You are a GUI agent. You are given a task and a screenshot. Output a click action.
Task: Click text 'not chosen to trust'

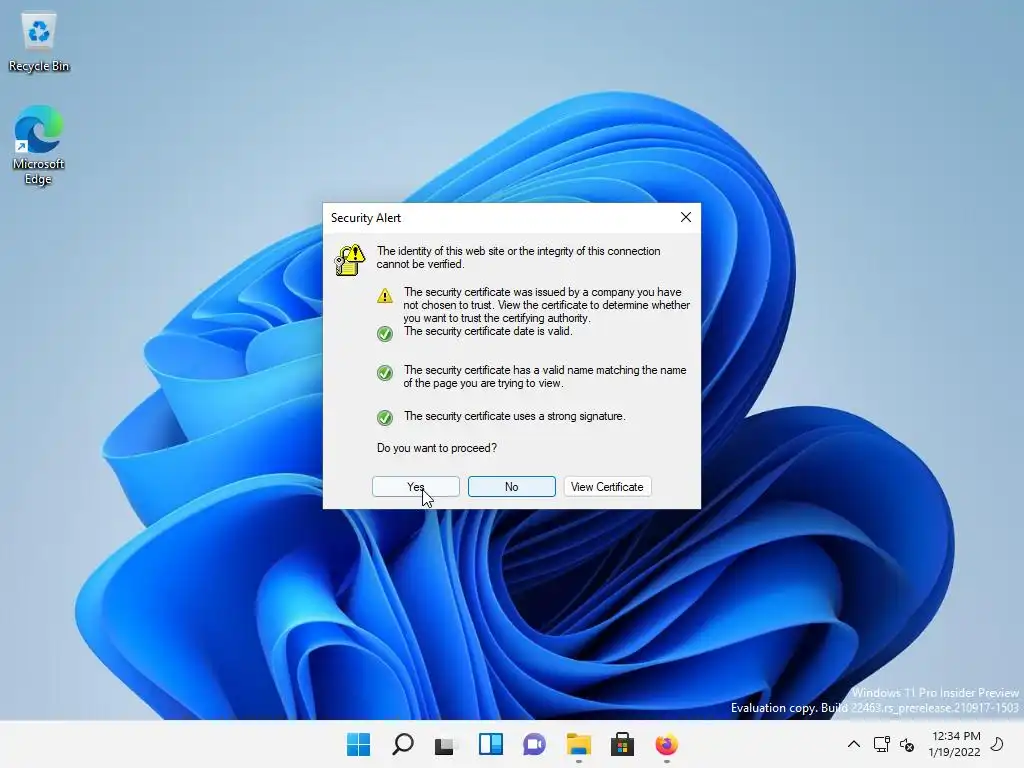[x=447, y=305]
